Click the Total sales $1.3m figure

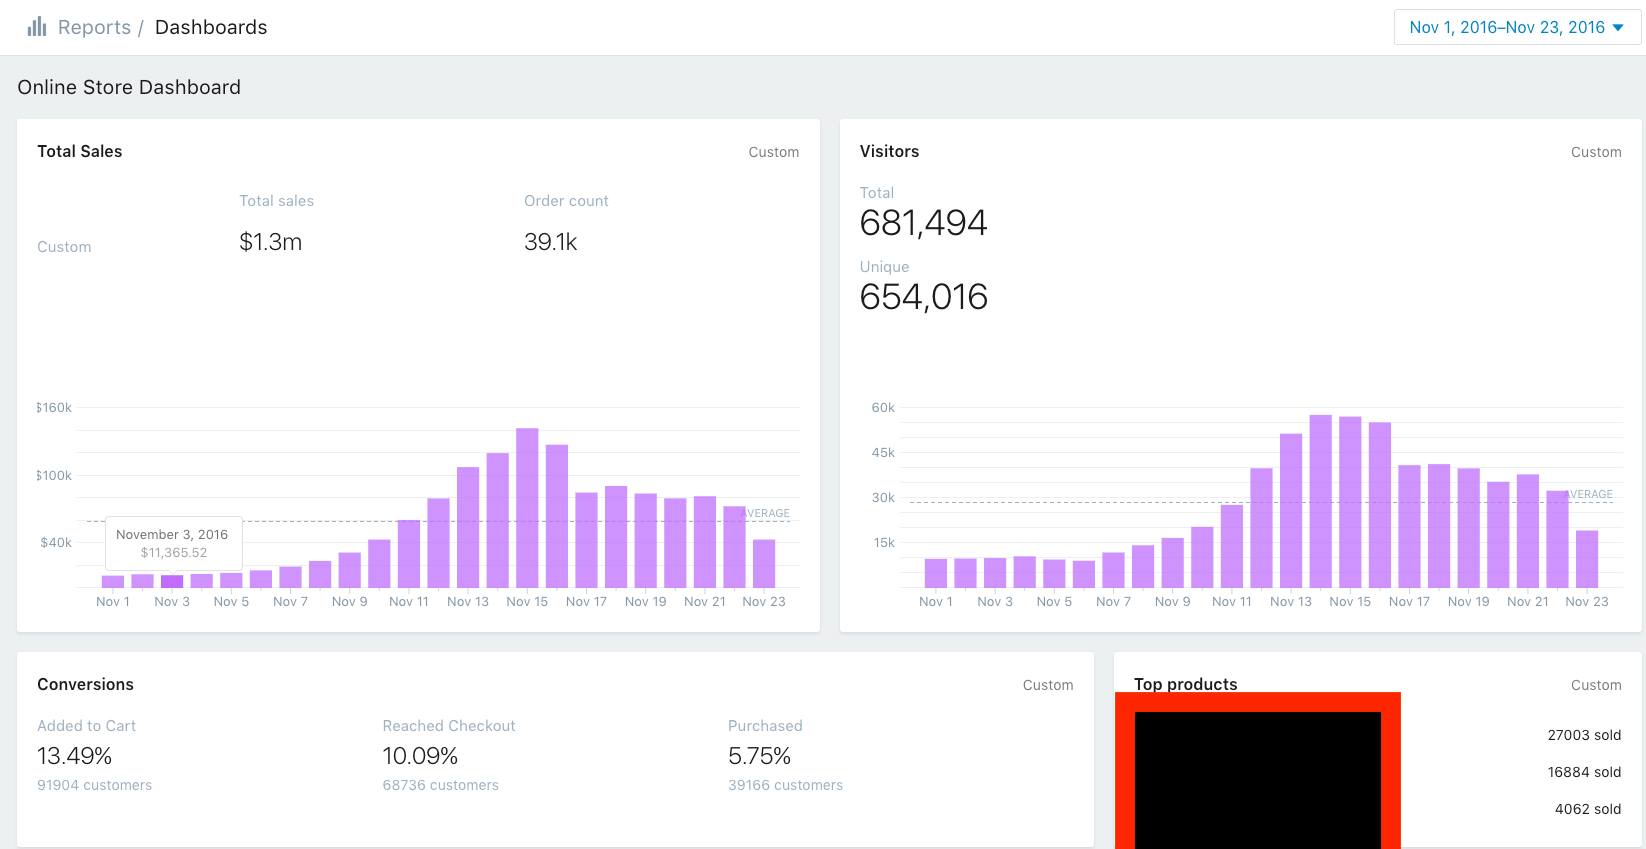click(271, 242)
